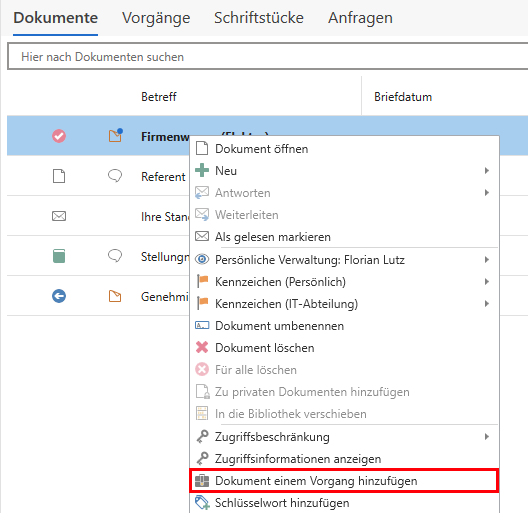Expand the Kennzeichen (Persönlich) submenu arrow
Image resolution: width=528 pixels, height=513 pixels.
click(487, 282)
